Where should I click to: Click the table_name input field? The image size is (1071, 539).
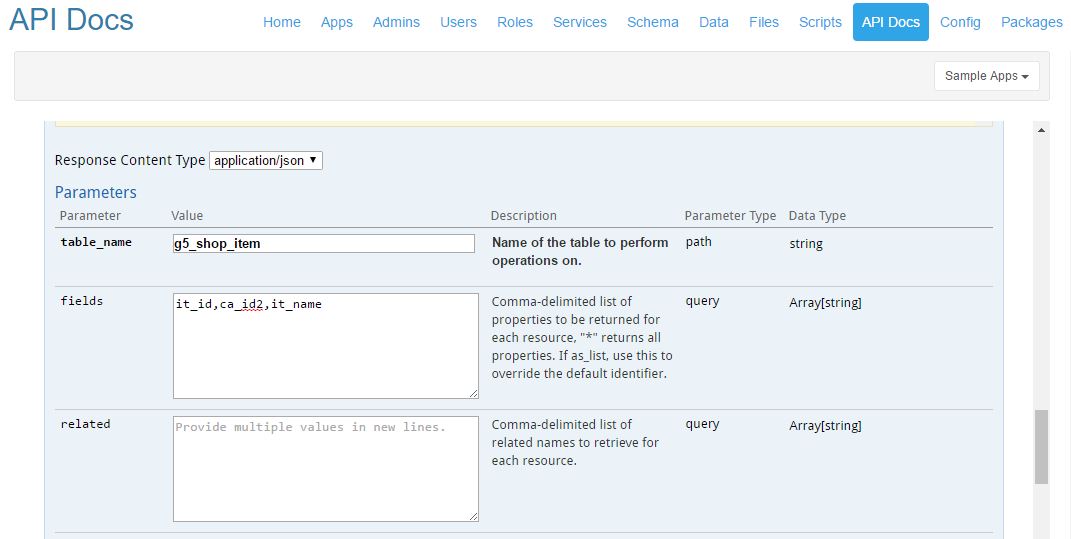324,243
